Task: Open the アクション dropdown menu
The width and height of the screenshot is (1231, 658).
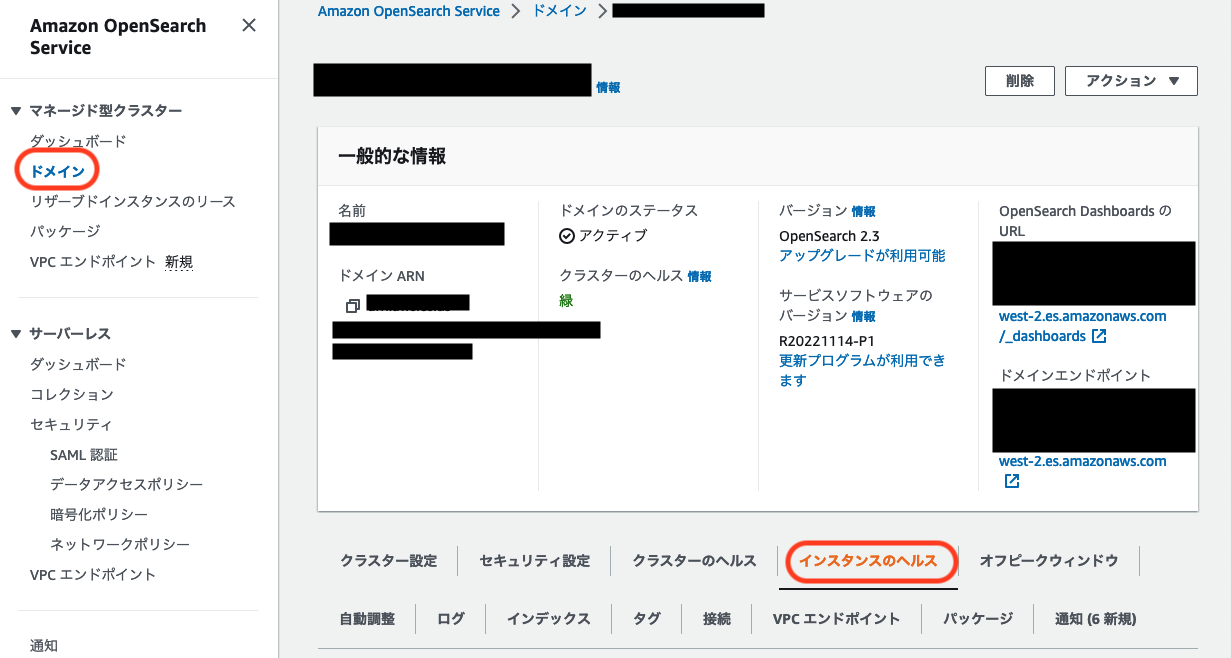Action: 1131,81
